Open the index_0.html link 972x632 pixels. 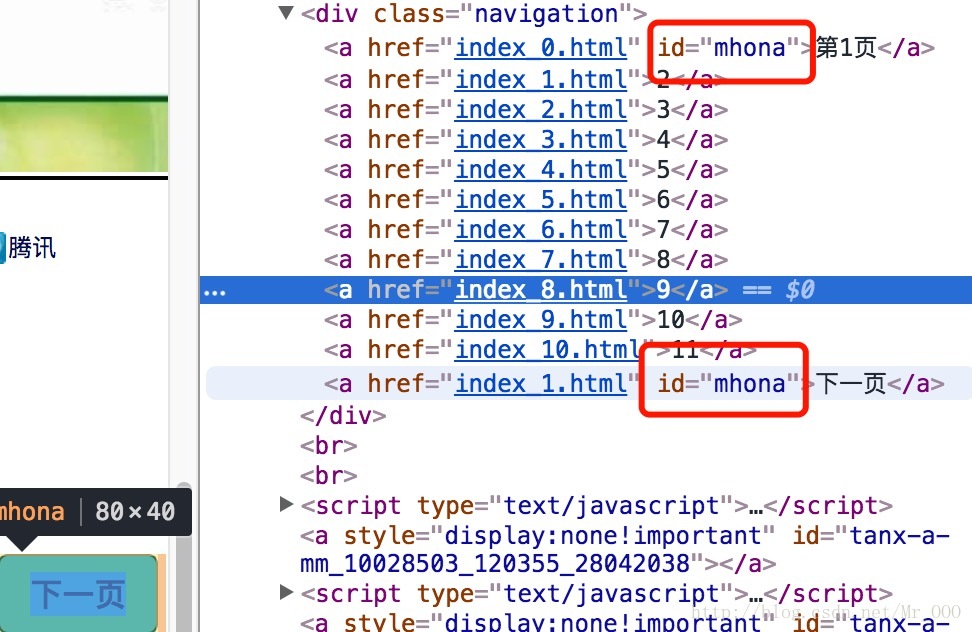point(541,48)
